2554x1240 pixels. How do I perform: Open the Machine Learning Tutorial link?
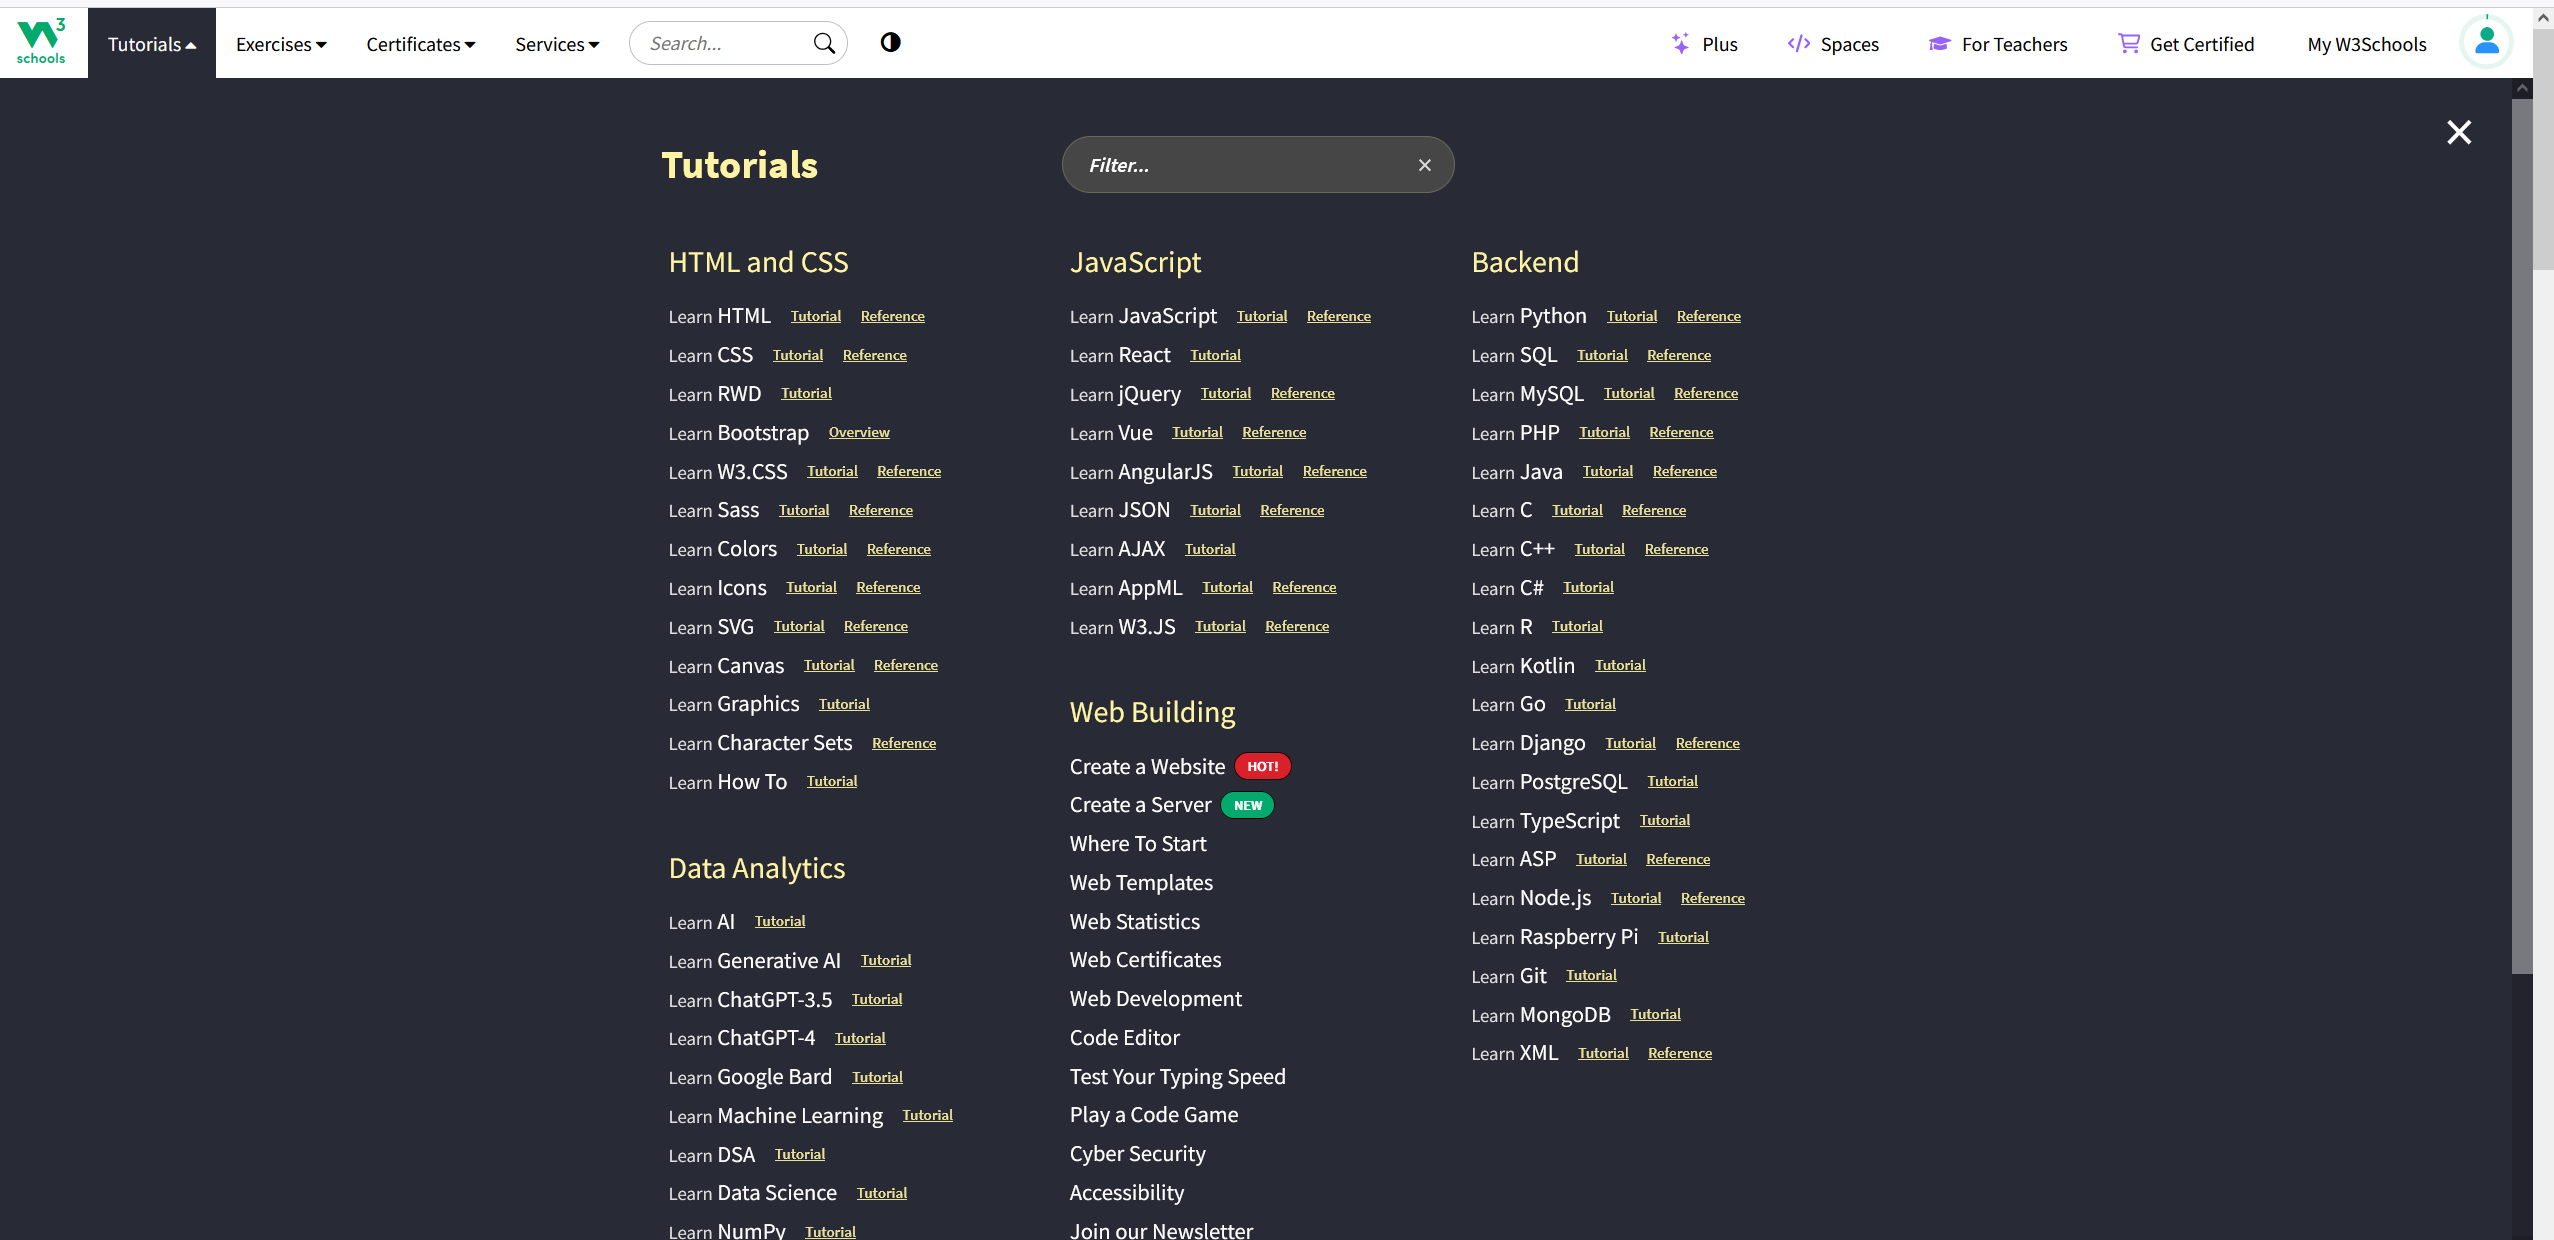point(927,1115)
